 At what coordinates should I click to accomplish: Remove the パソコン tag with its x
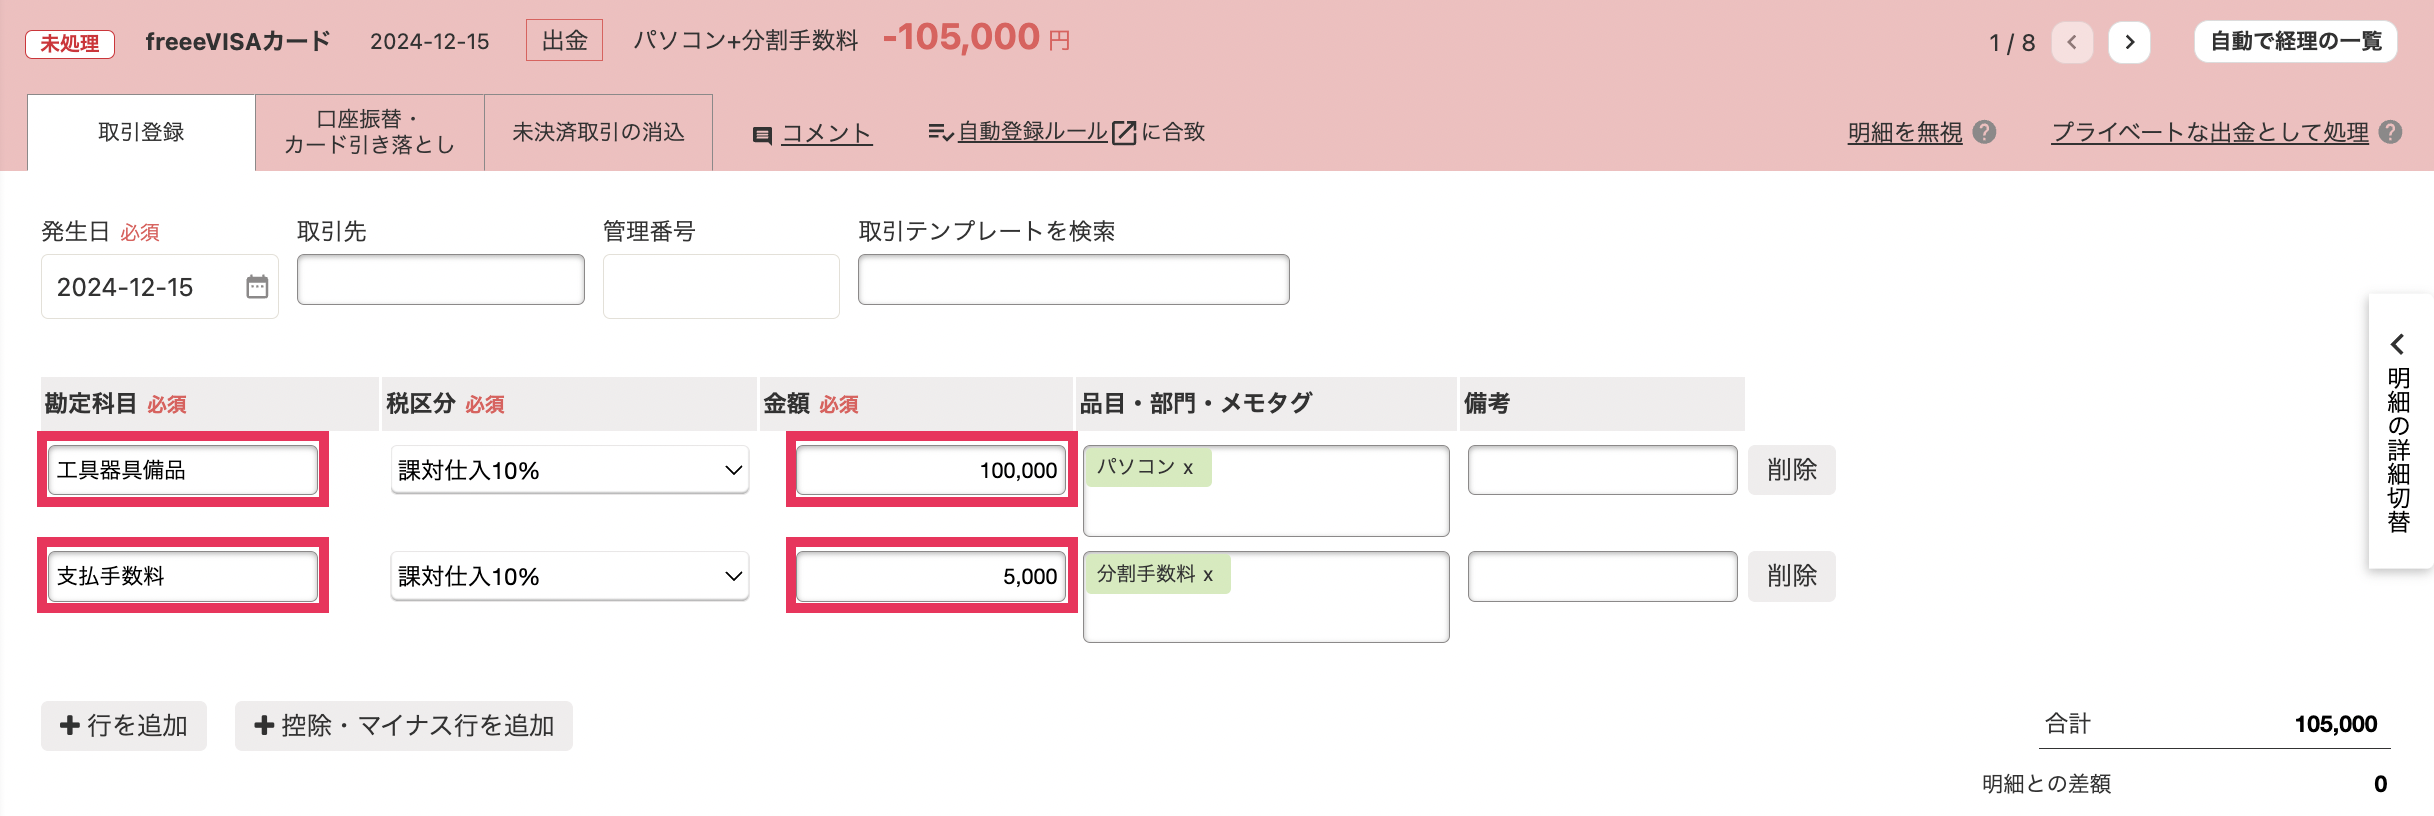1188,468
